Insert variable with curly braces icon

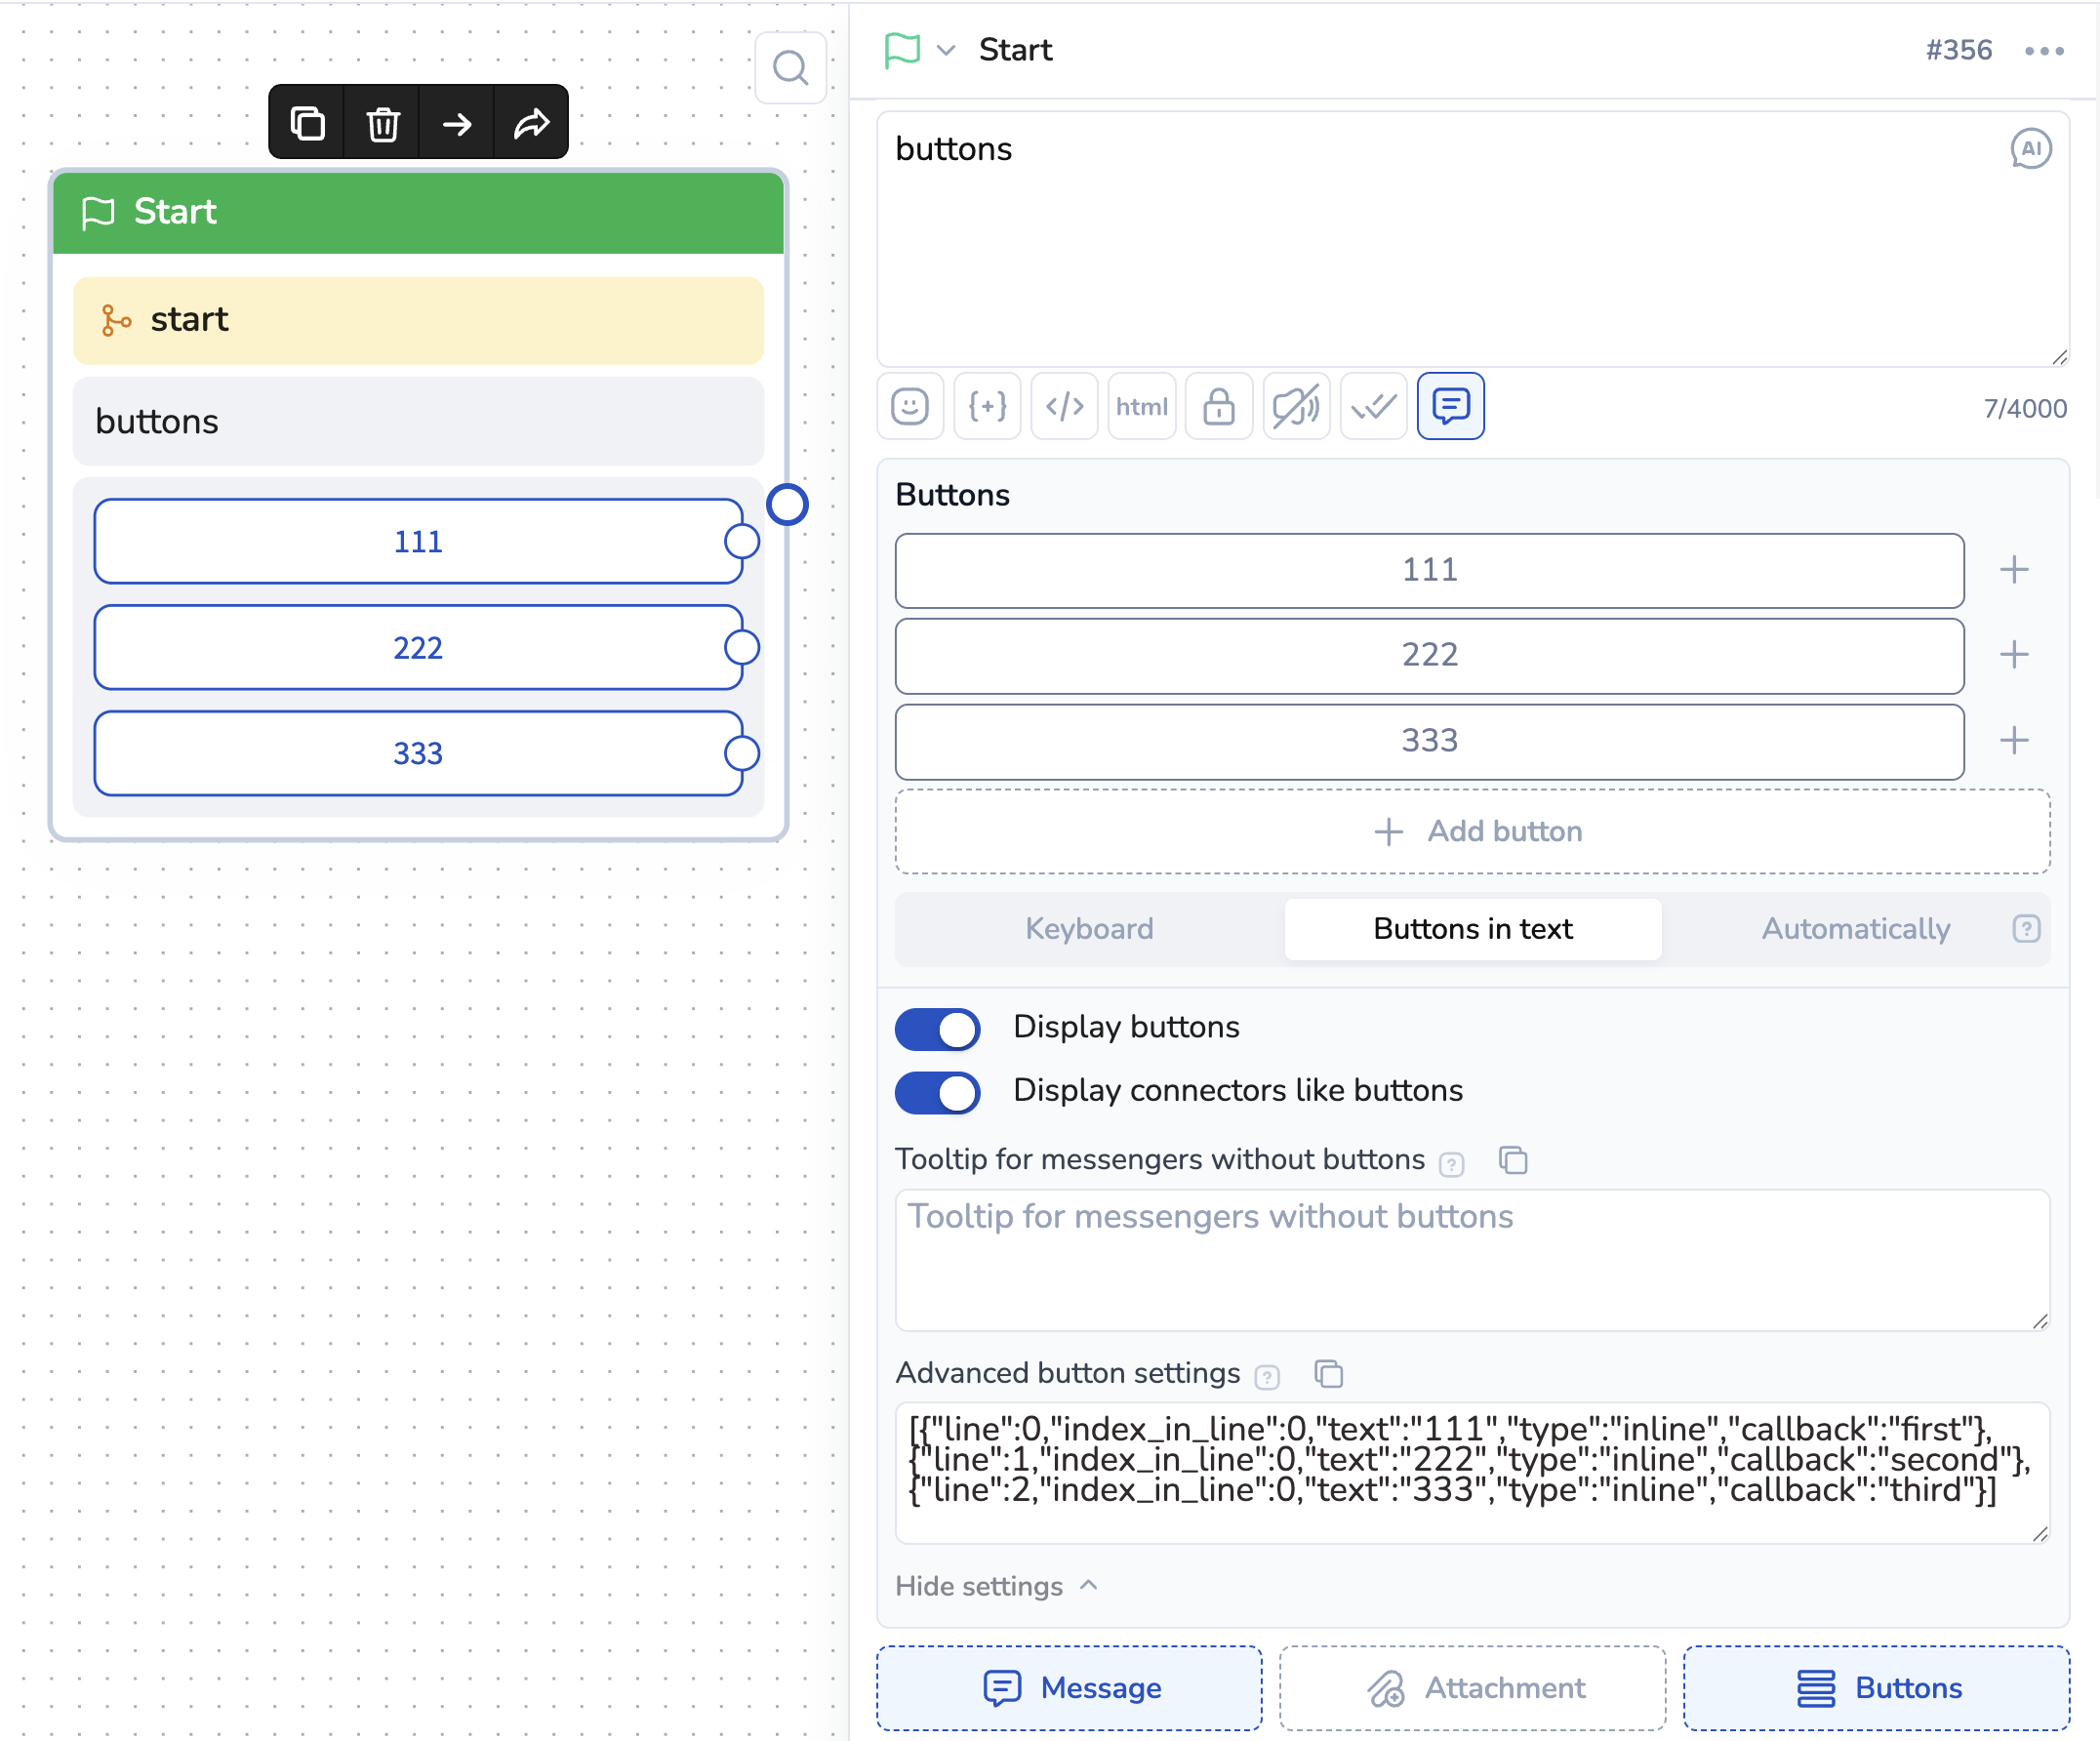tap(987, 406)
